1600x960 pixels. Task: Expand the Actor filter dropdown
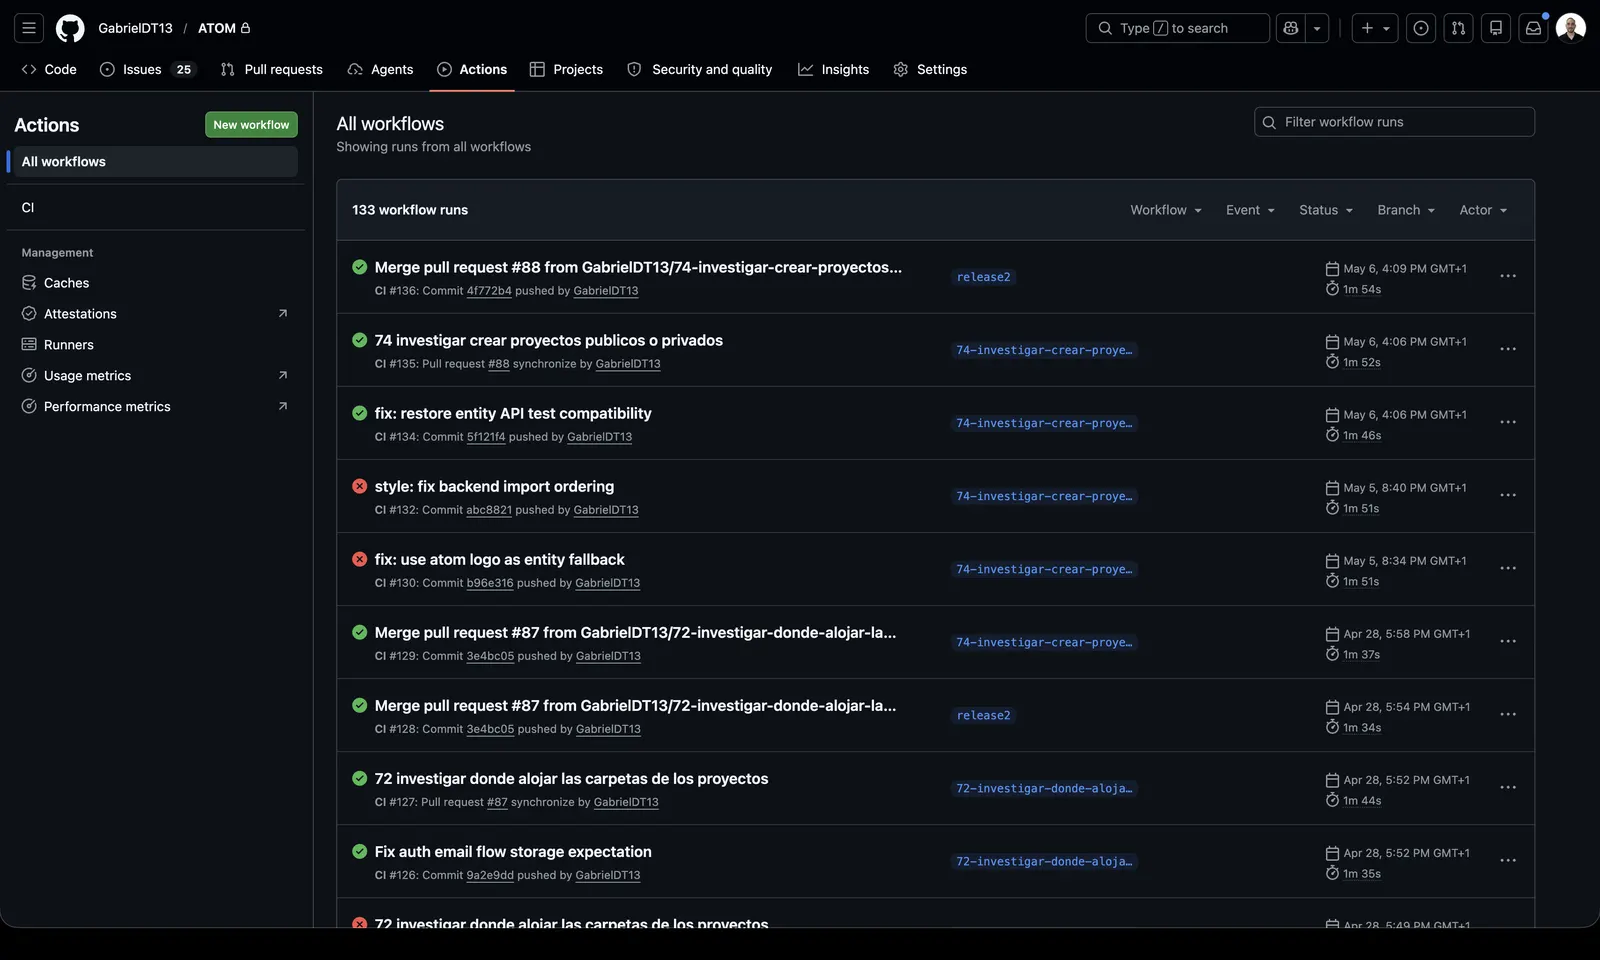pos(1483,210)
